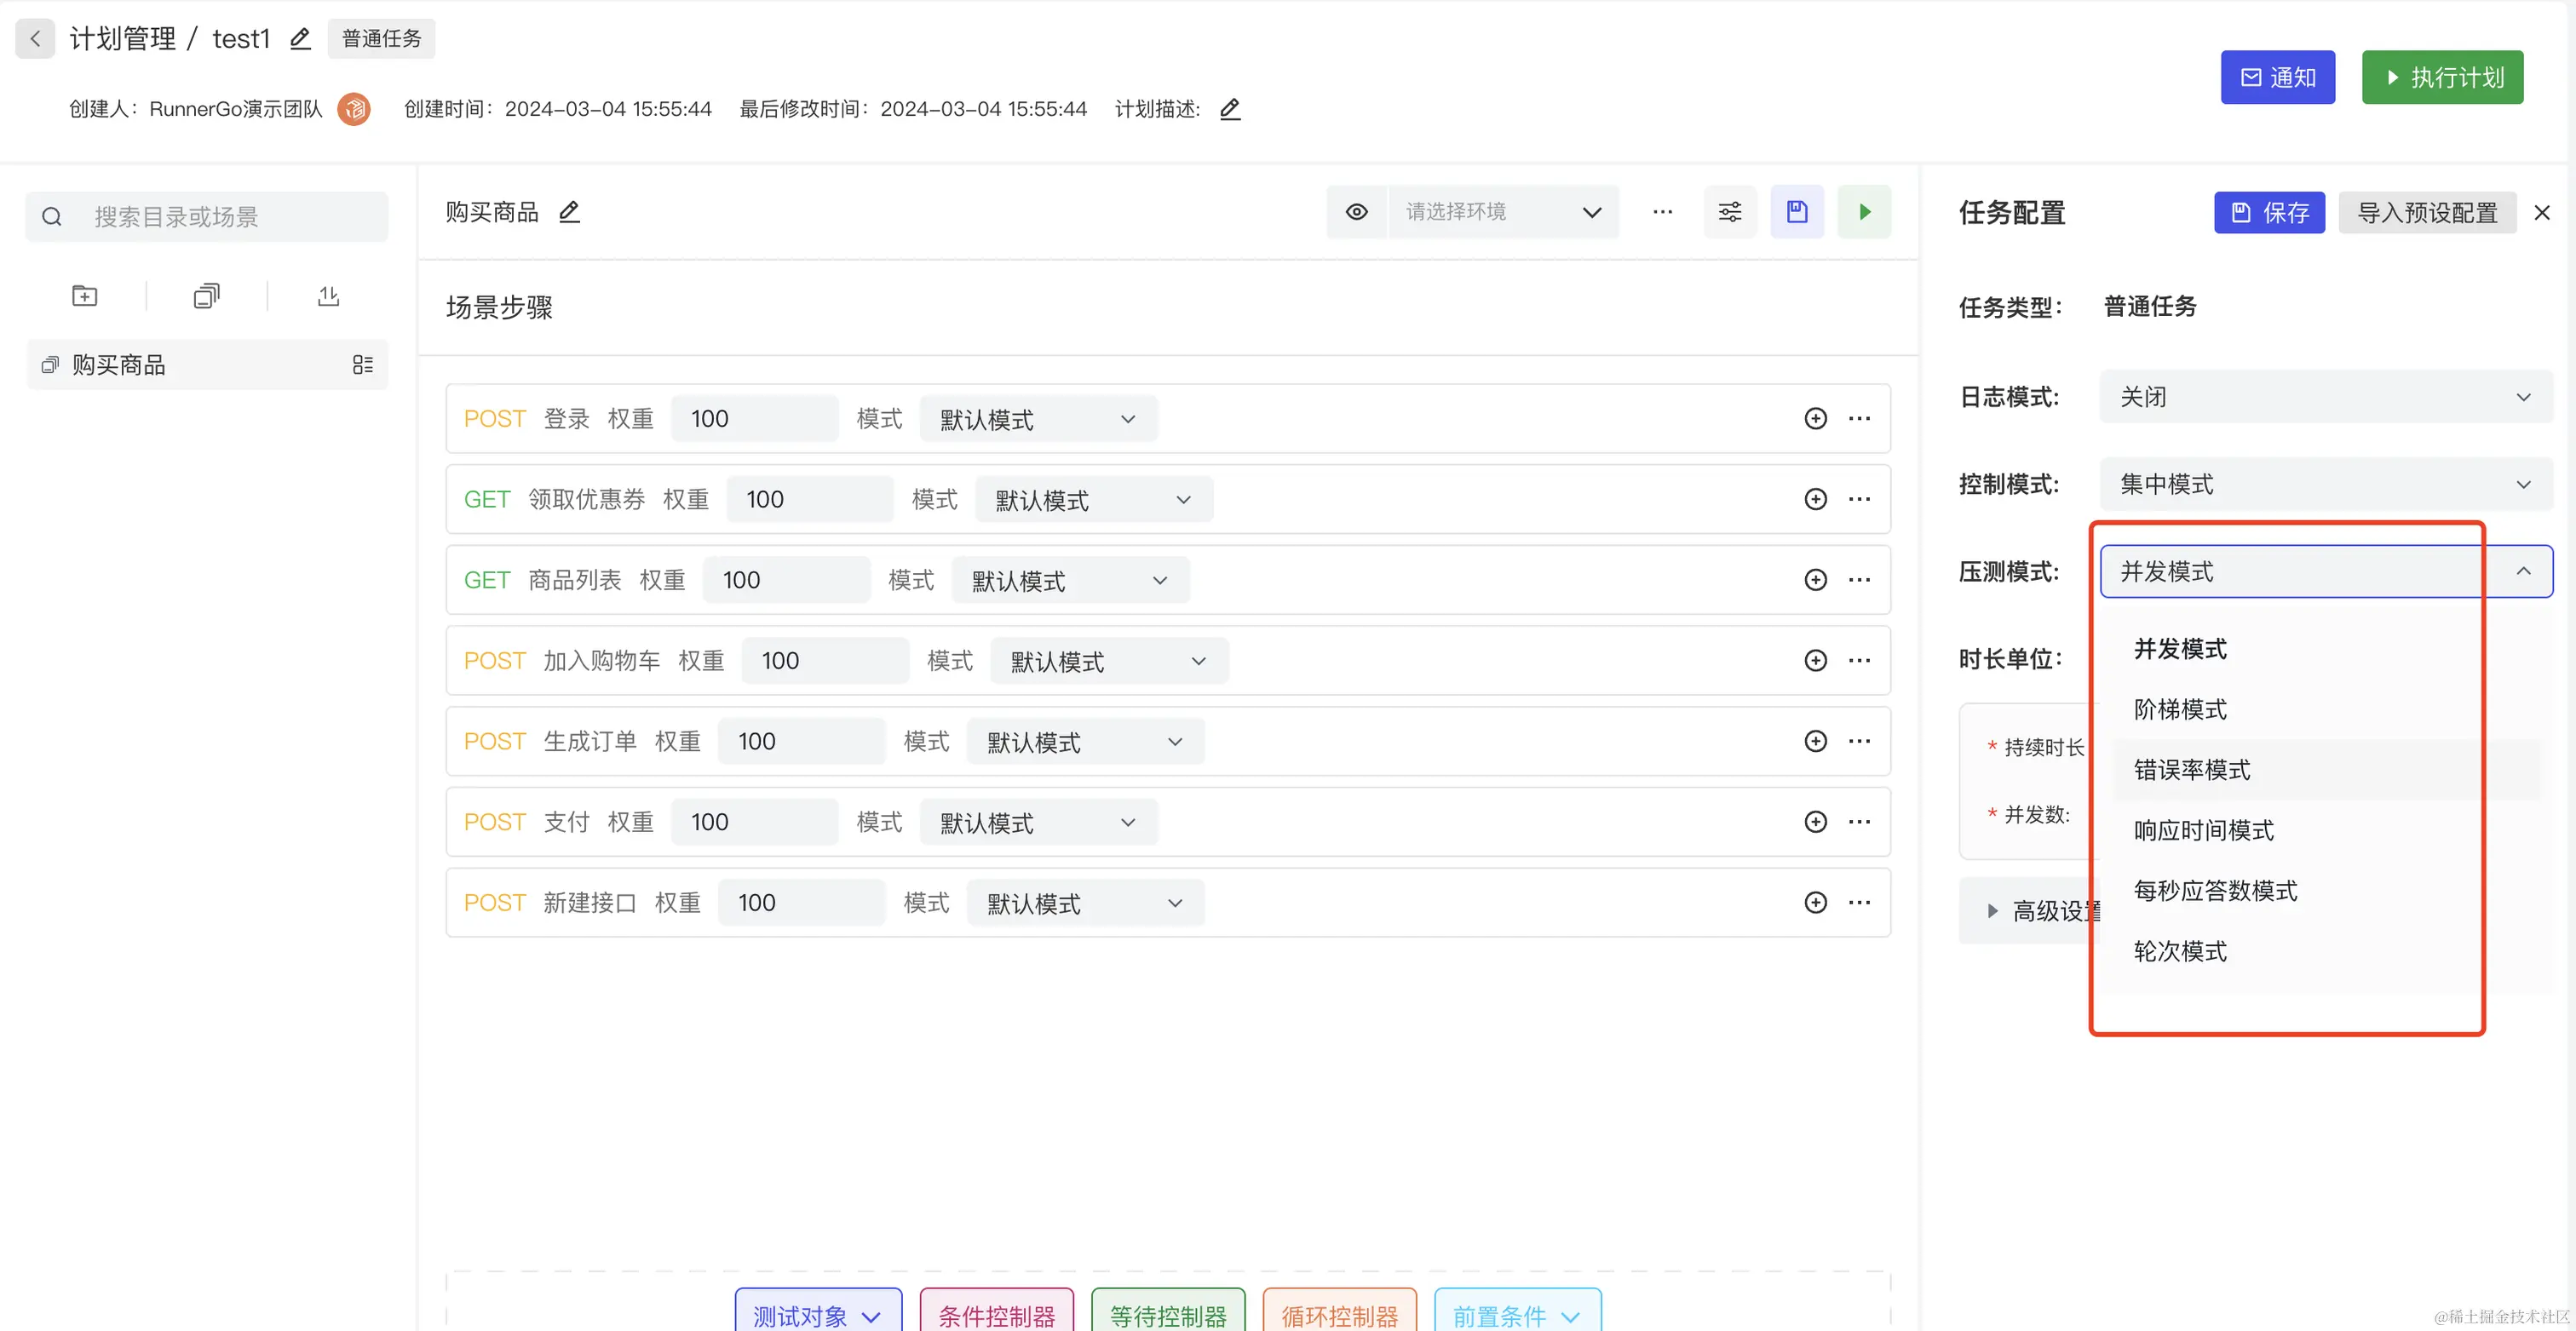Image resolution: width=2576 pixels, height=1331 pixels.
Task: Choose 每秒应答数模式 option
Action: click(2215, 891)
